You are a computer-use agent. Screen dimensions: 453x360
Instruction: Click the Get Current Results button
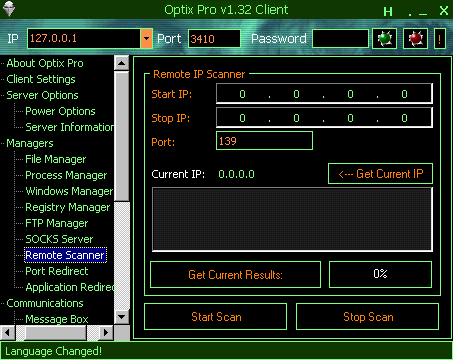click(235, 275)
